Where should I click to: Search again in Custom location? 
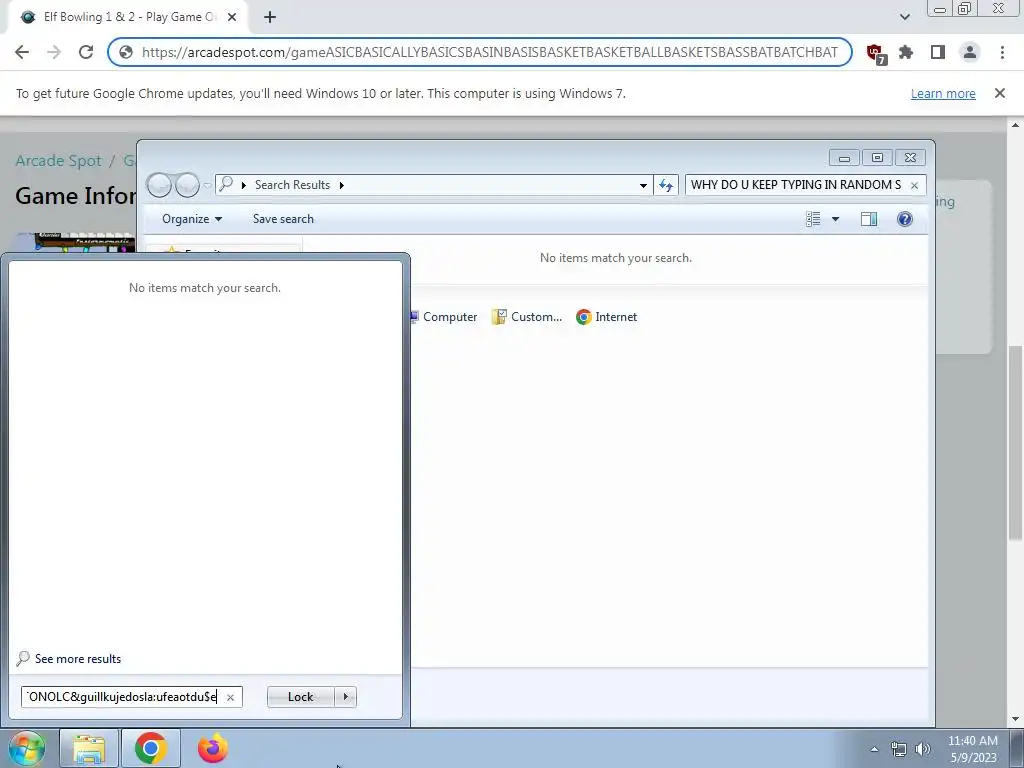click(527, 317)
